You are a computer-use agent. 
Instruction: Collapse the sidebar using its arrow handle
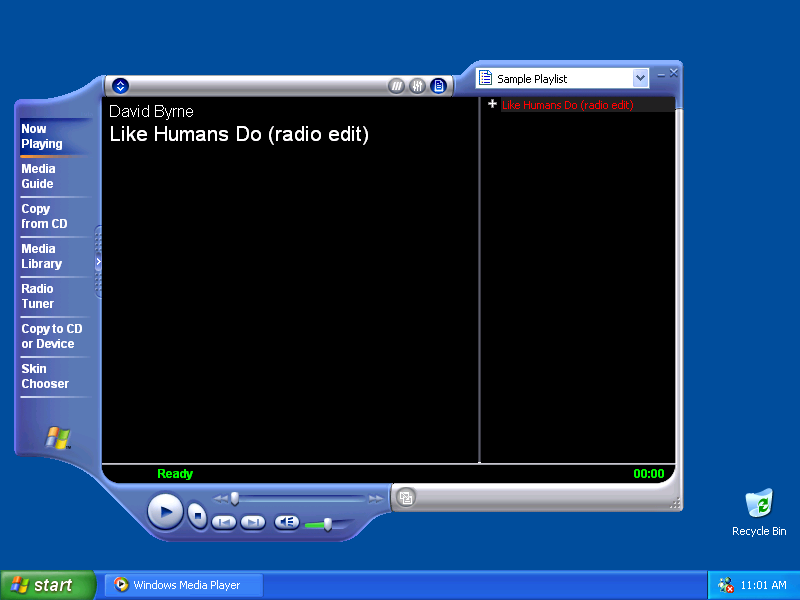point(98,262)
